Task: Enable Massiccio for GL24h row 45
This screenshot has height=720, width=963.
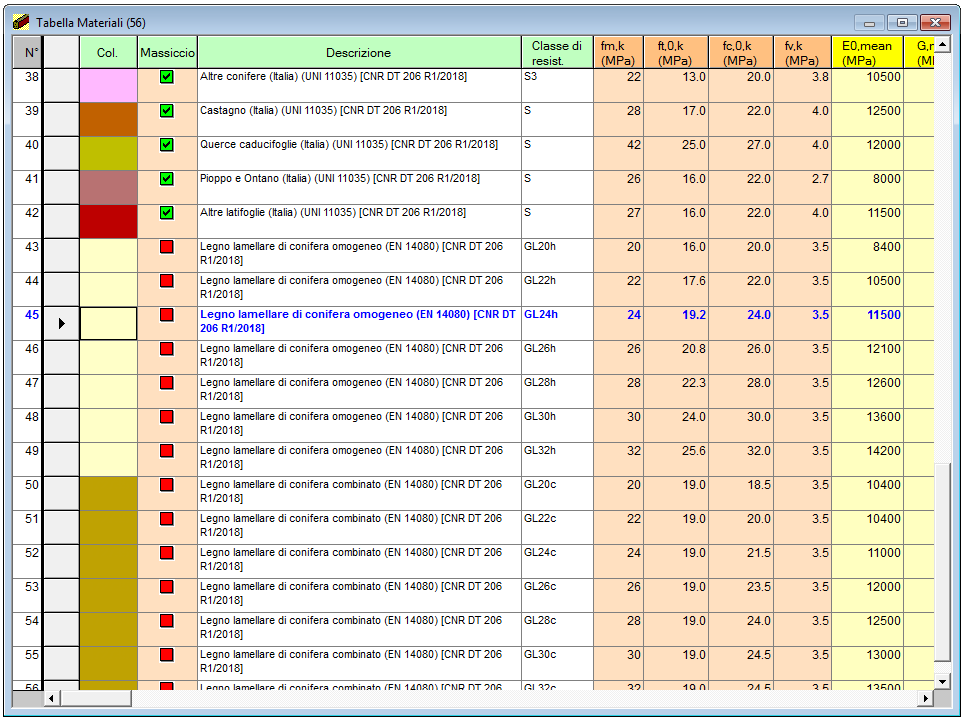Action: click(x=167, y=315)
